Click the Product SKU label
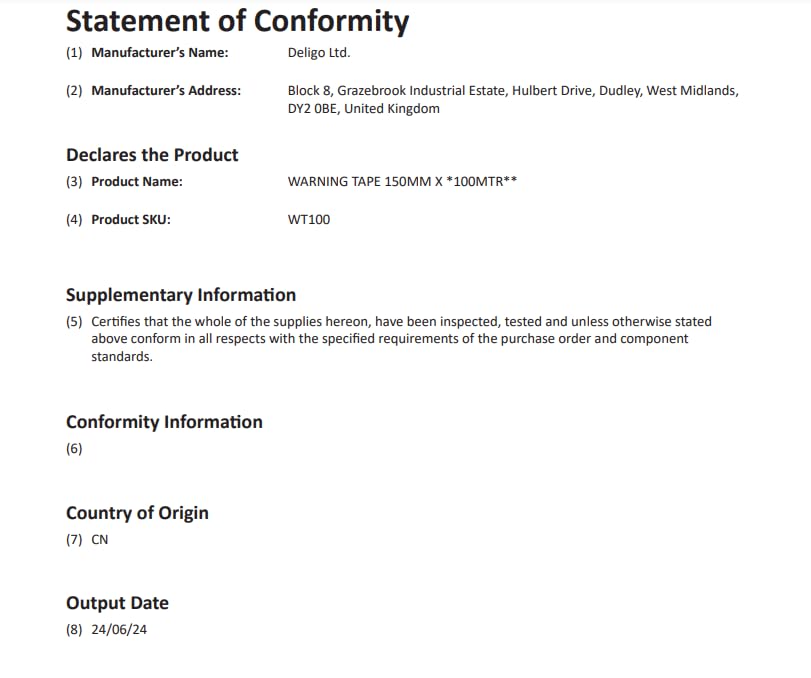Screen dimensions: 811x678 pyautogui.click(x=131, y=220)
